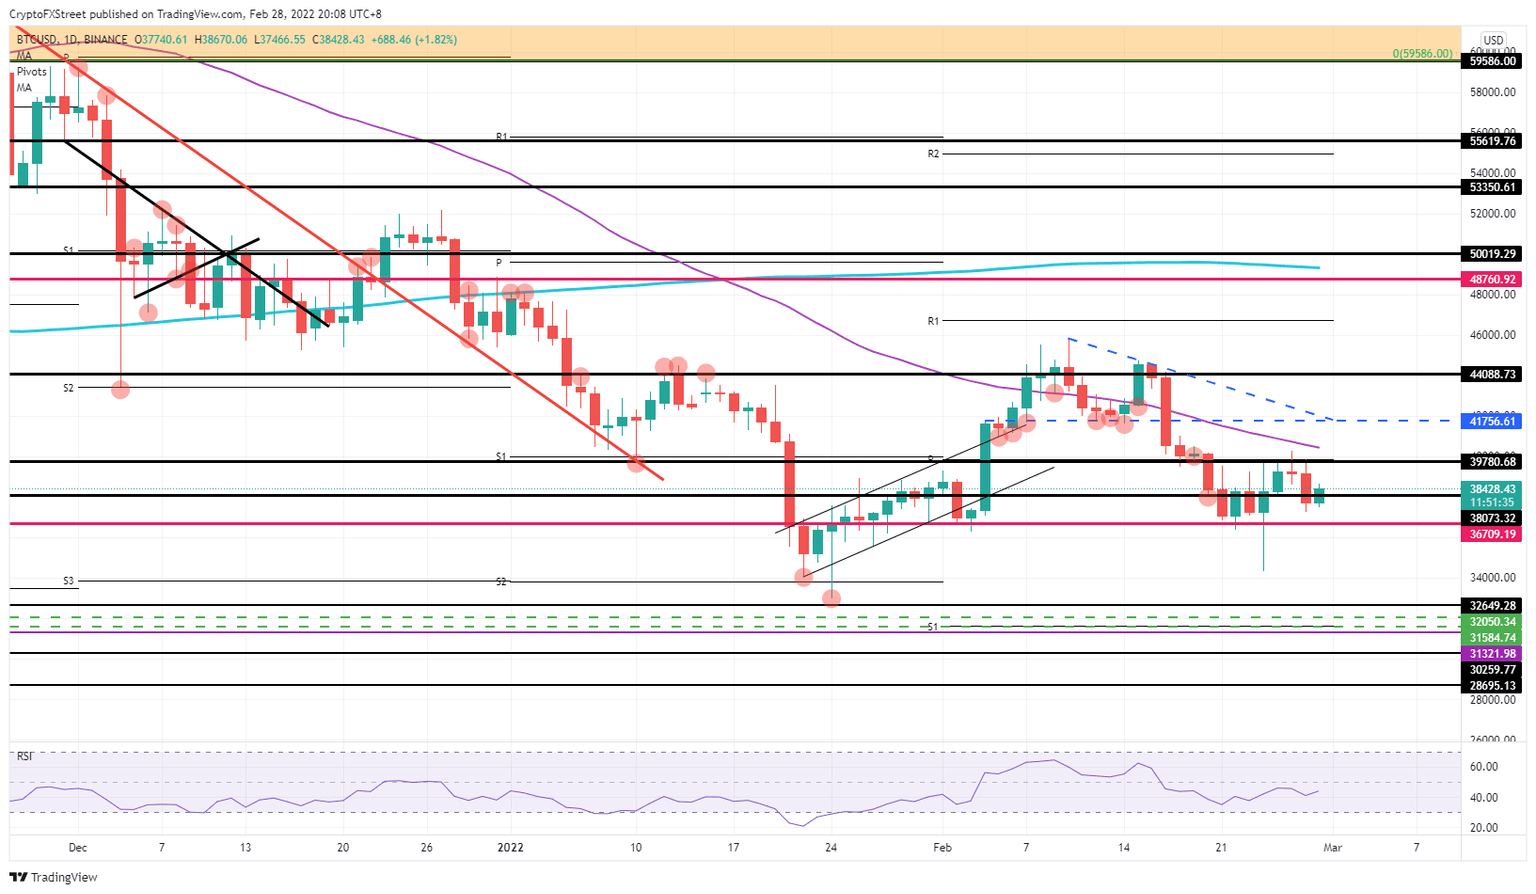Click the TradingView logo icon
This screenshot has height=894, width=1536.
pyautogui.click(x=17, y=877)
